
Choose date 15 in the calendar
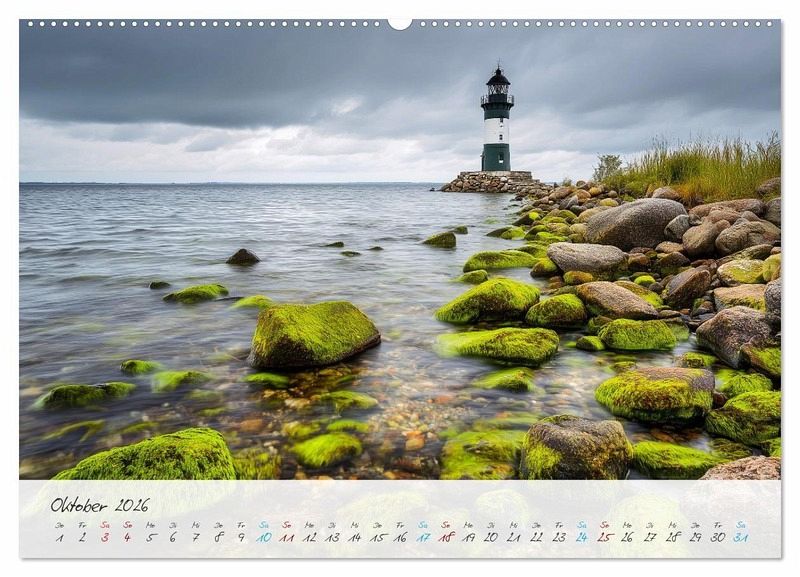pos(378,537)
